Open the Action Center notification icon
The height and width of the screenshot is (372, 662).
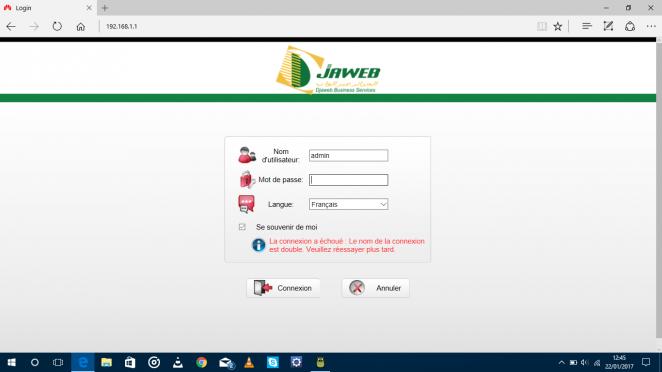(646, 362)
